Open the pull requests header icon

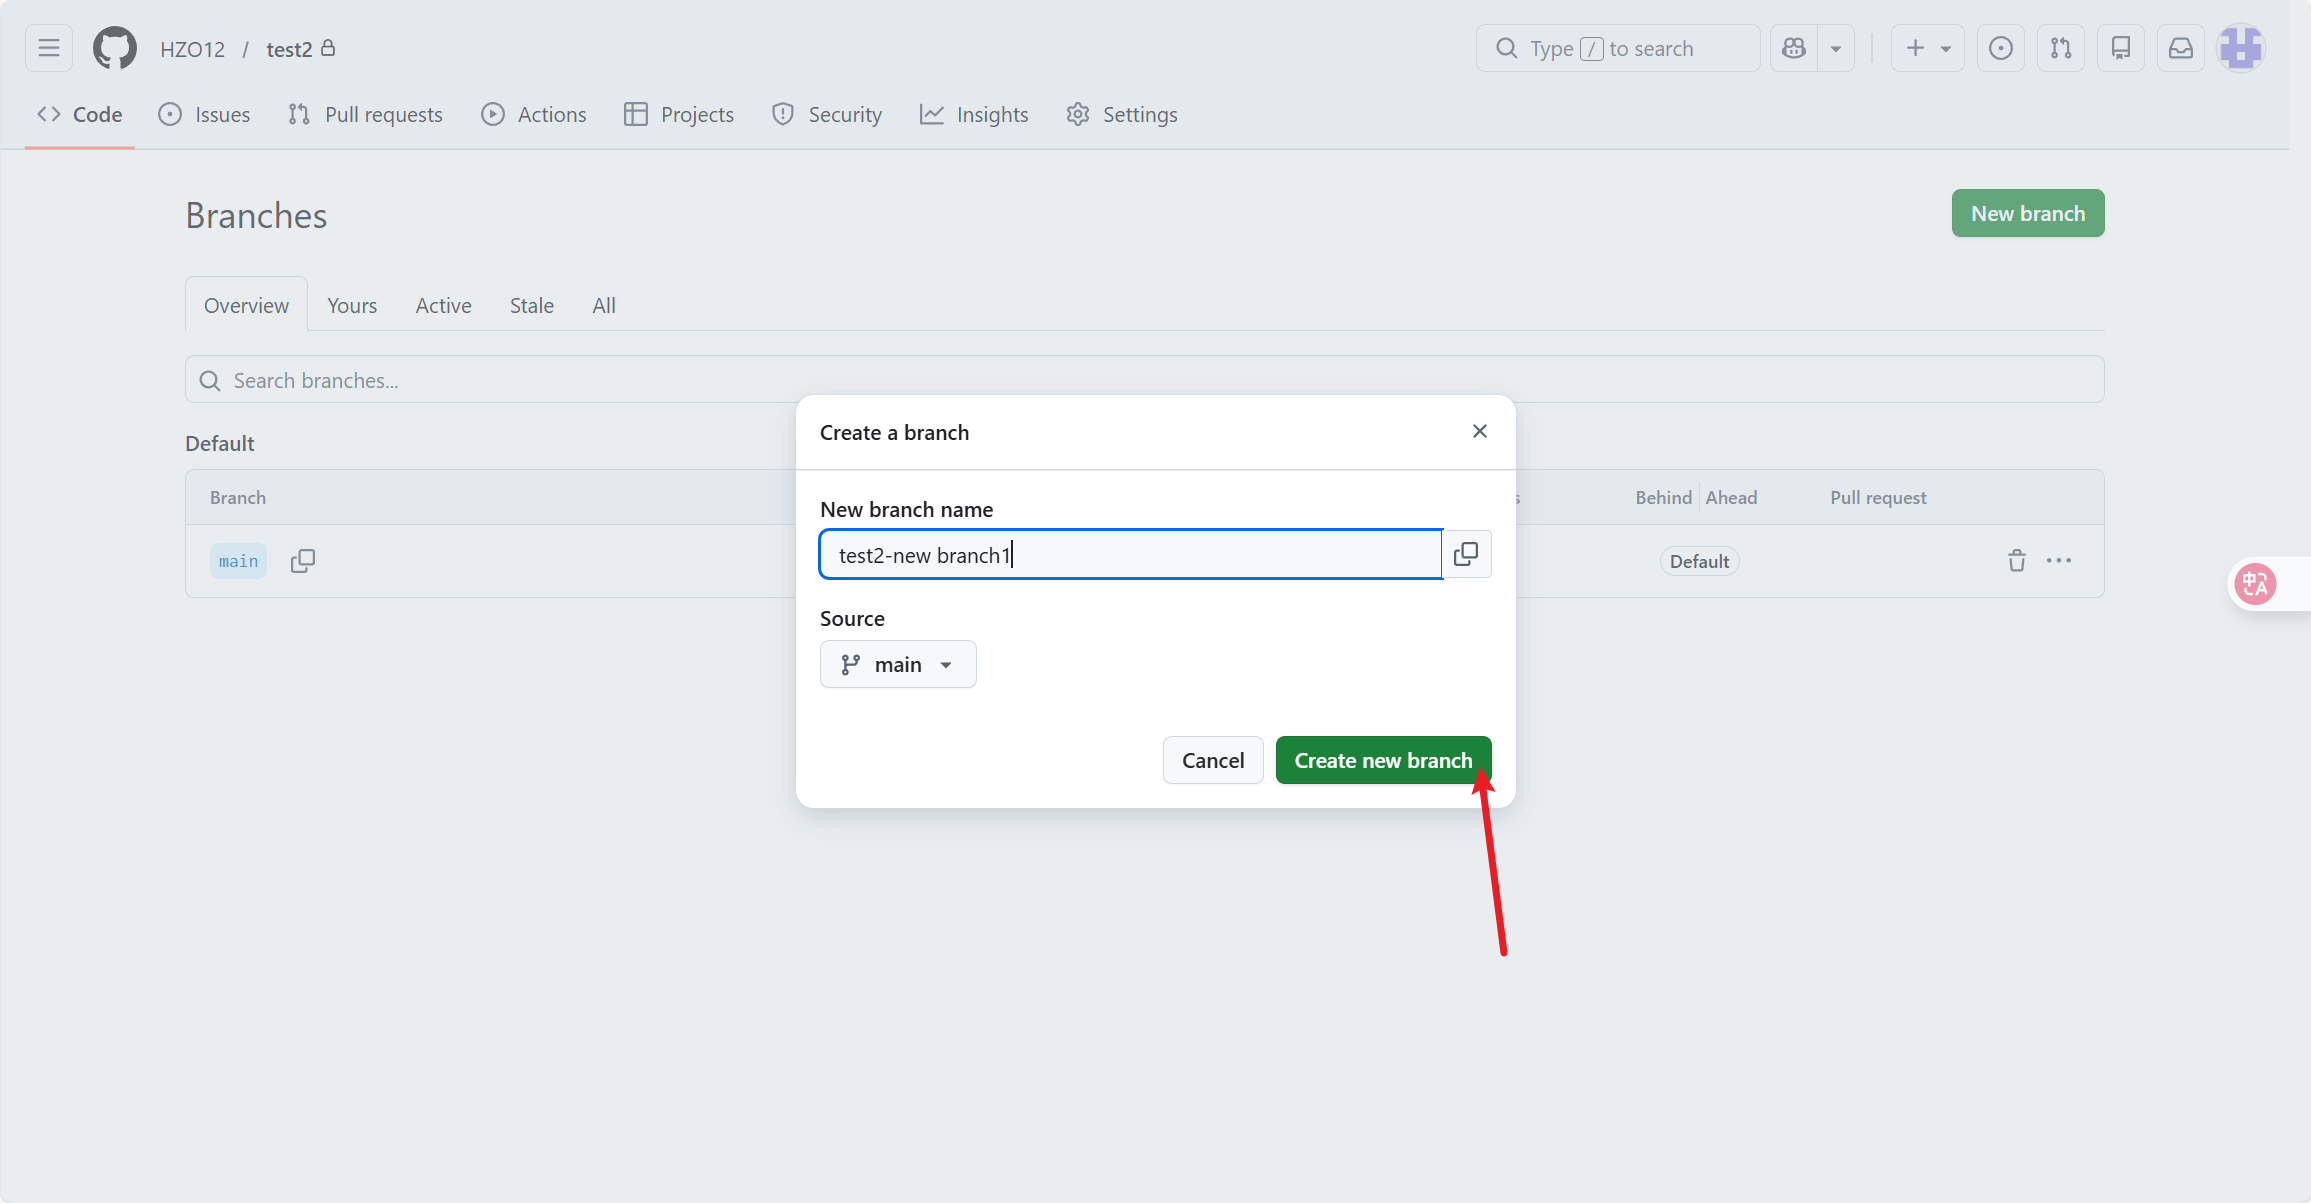(2060, 48)
